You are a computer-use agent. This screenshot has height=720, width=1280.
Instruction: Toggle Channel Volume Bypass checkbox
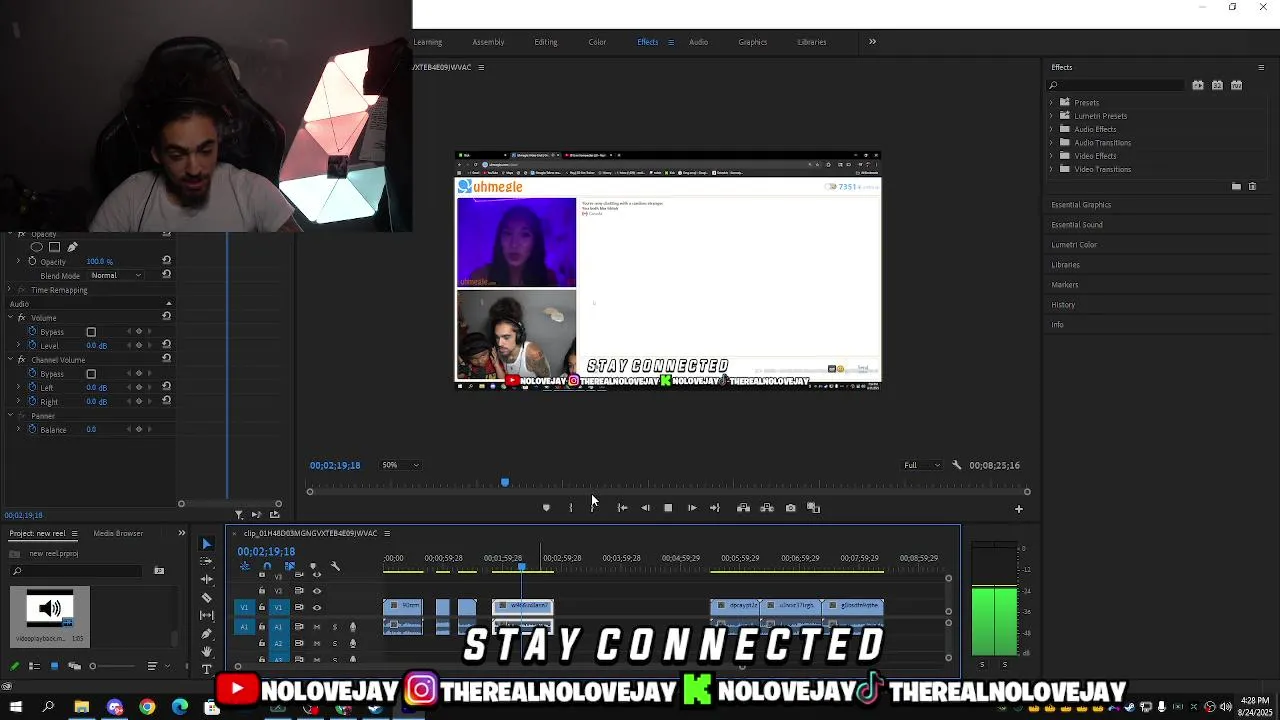click(91, 374)
